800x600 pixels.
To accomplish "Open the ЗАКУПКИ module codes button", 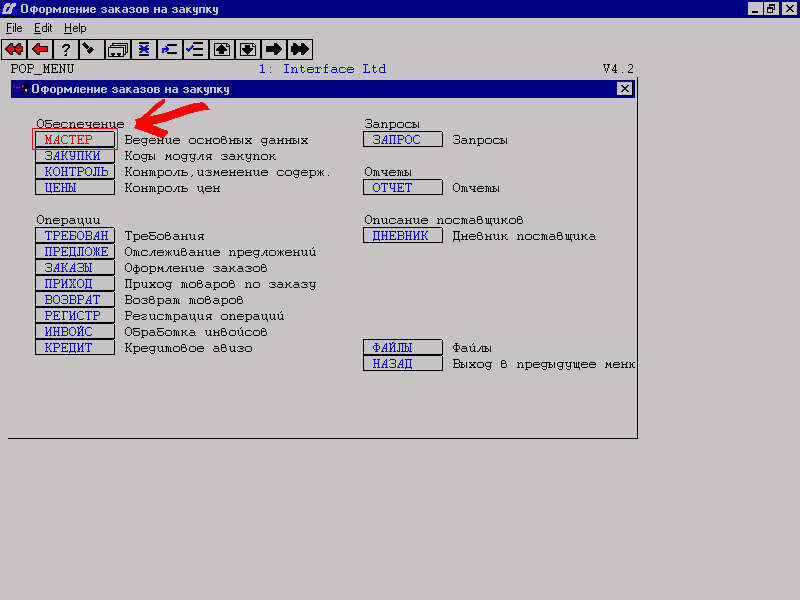I will click(75, 156).
